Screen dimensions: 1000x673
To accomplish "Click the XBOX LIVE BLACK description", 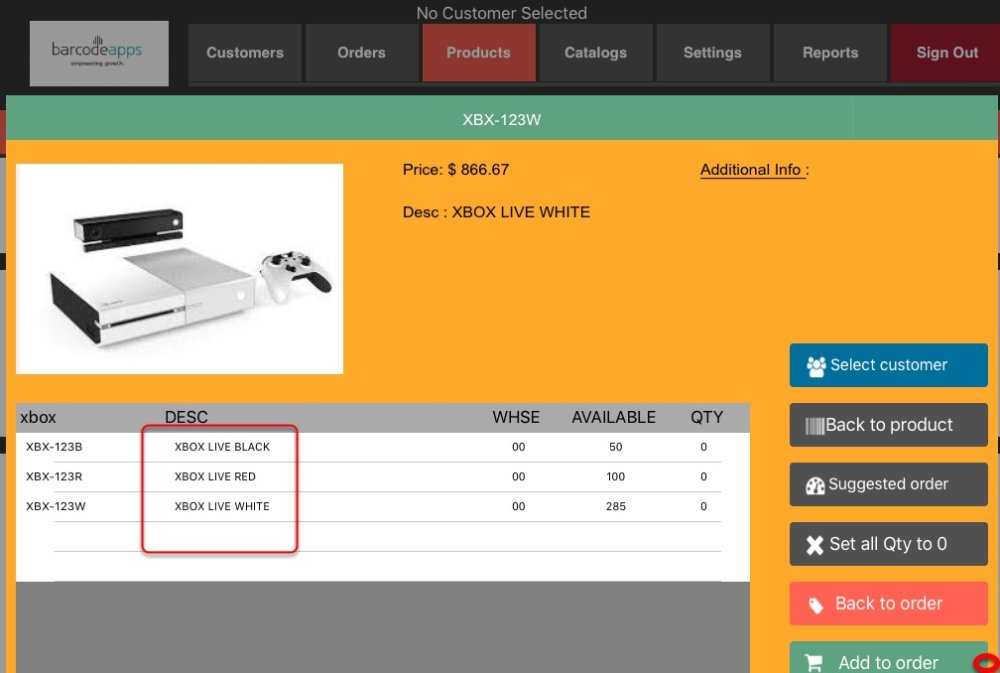I will click(x=222, y=447).
